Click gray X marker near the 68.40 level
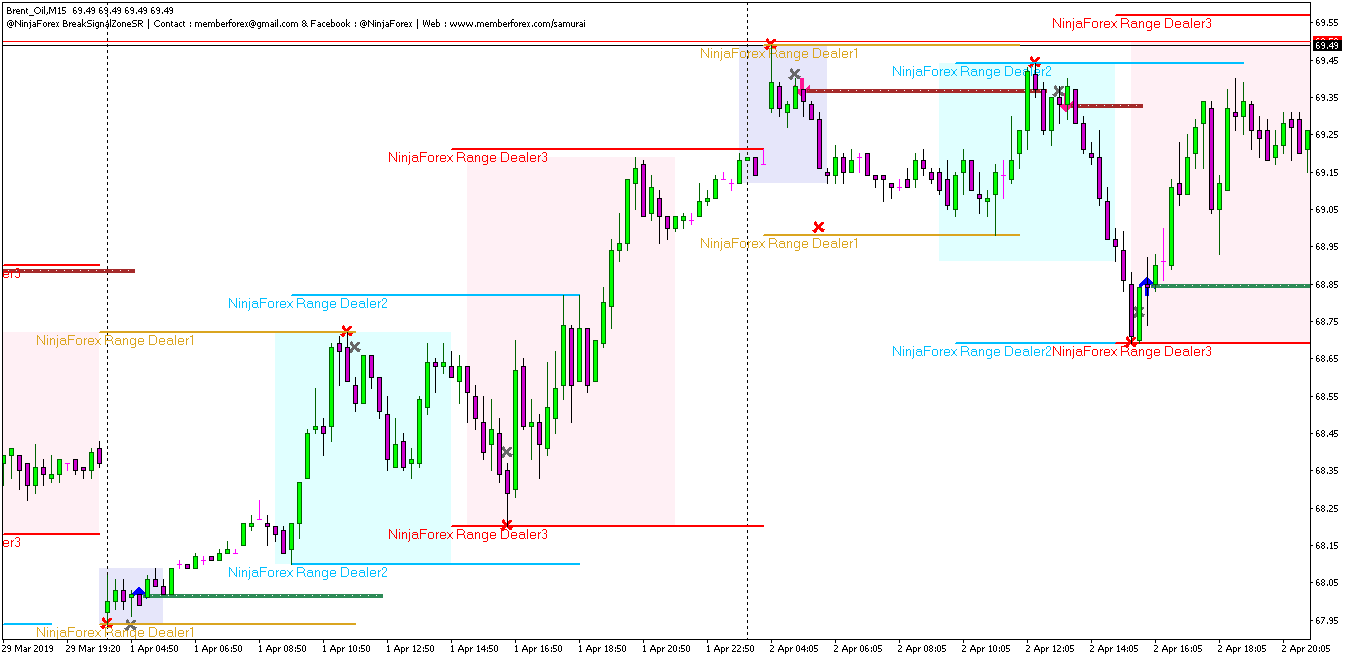 coord(507,452)
